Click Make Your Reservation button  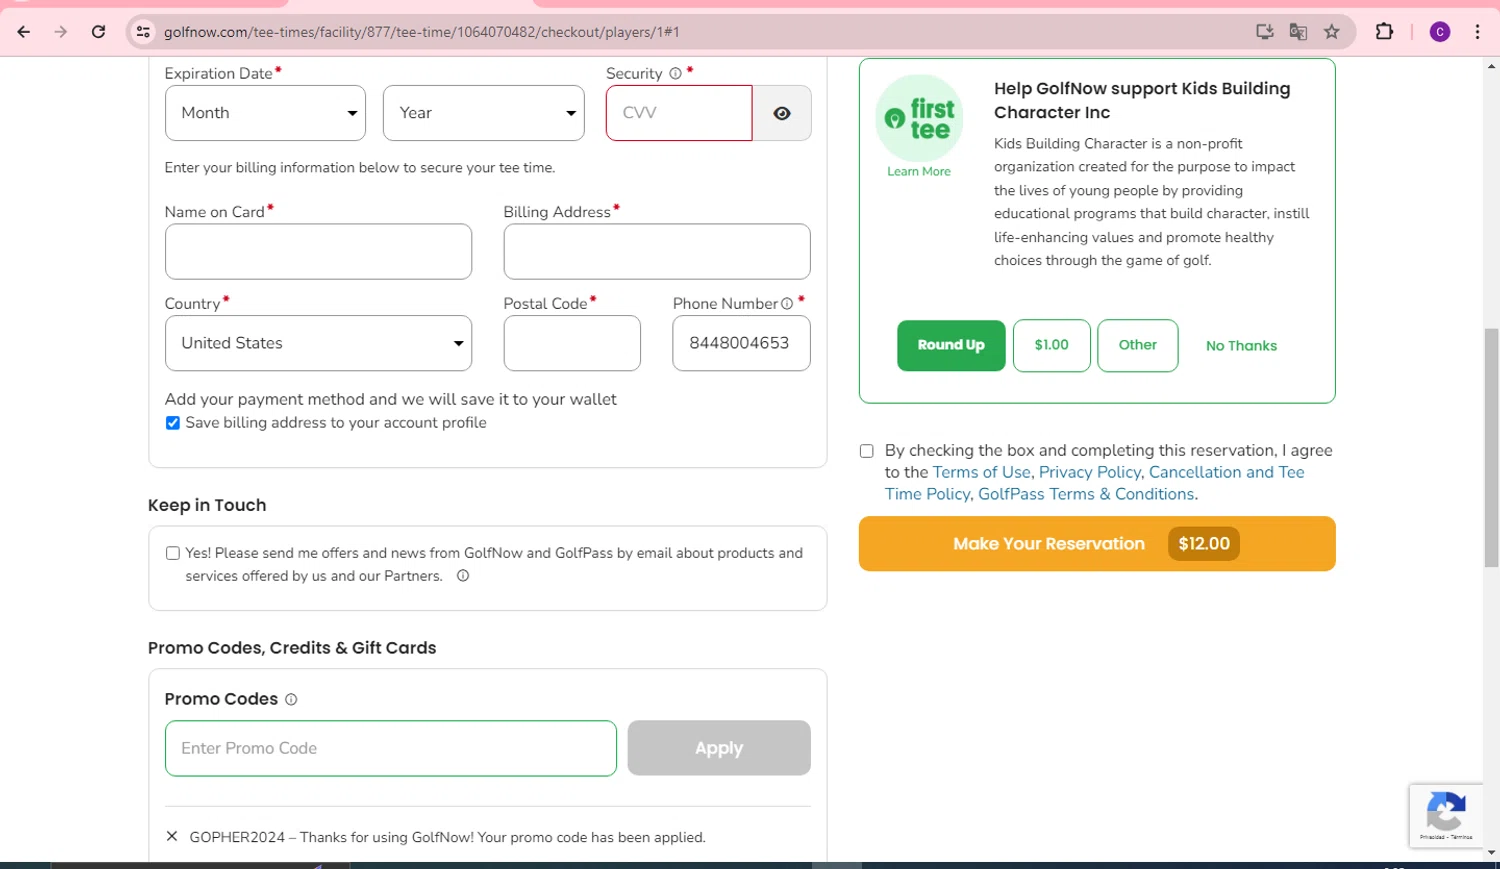[1097, 544]
